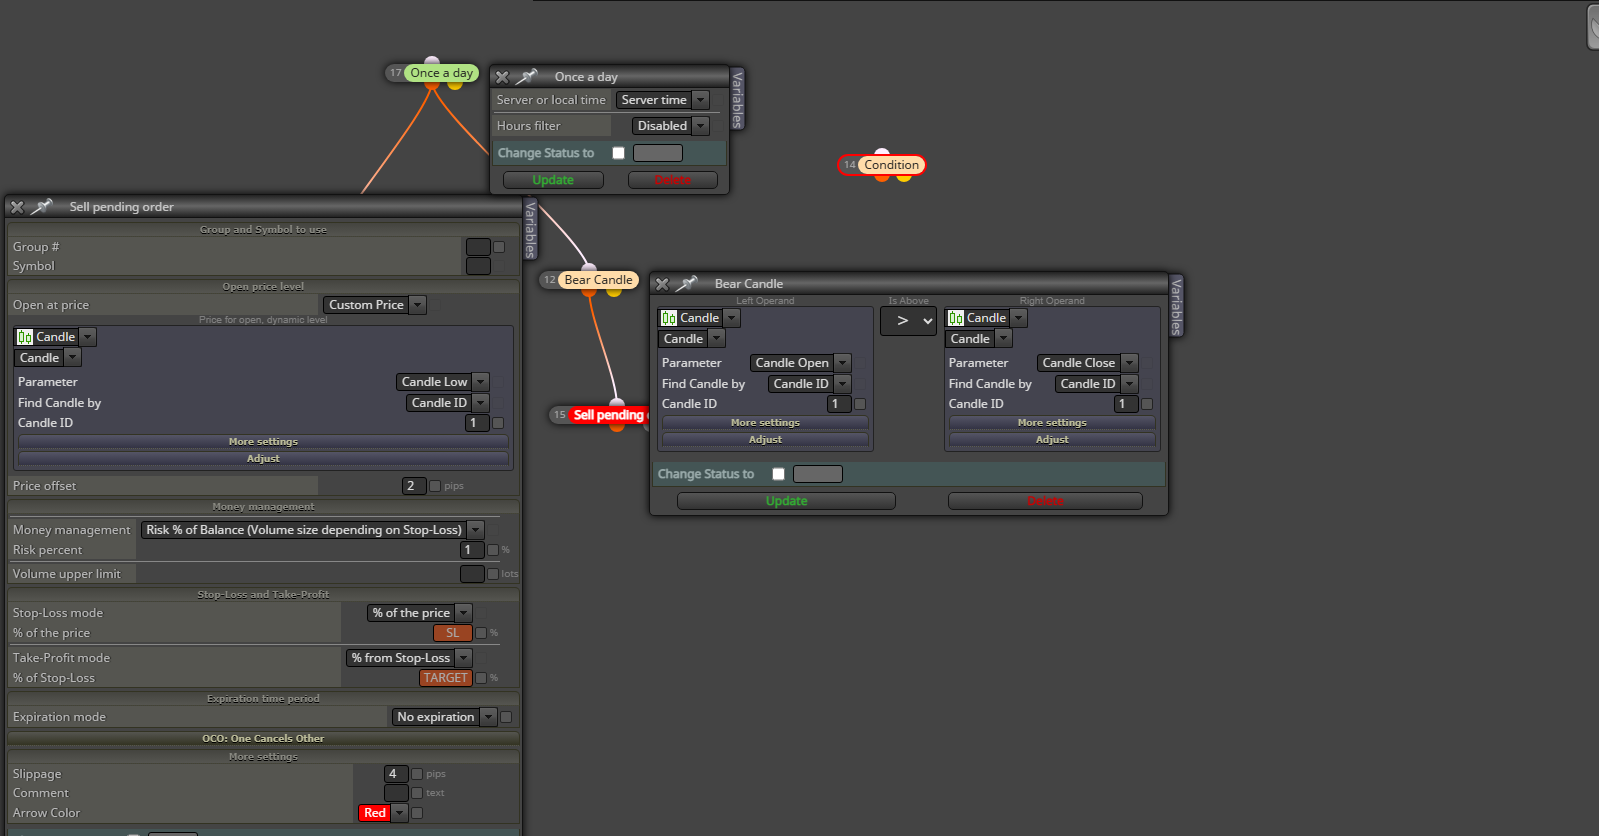Open Candle Close parameter dropdown
The height and width of the screenshot is (836, 1599).
coord(1087,363)
